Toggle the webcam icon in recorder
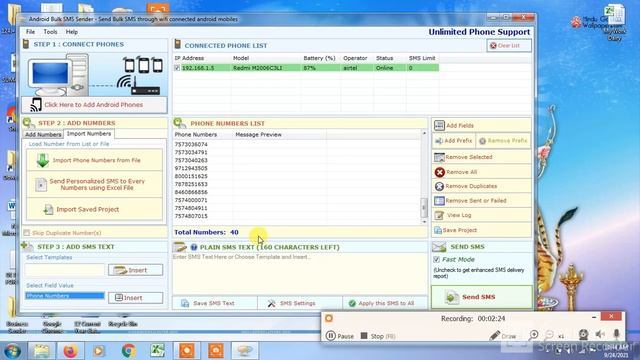This screenshot has height=360, width=640. 583,335
